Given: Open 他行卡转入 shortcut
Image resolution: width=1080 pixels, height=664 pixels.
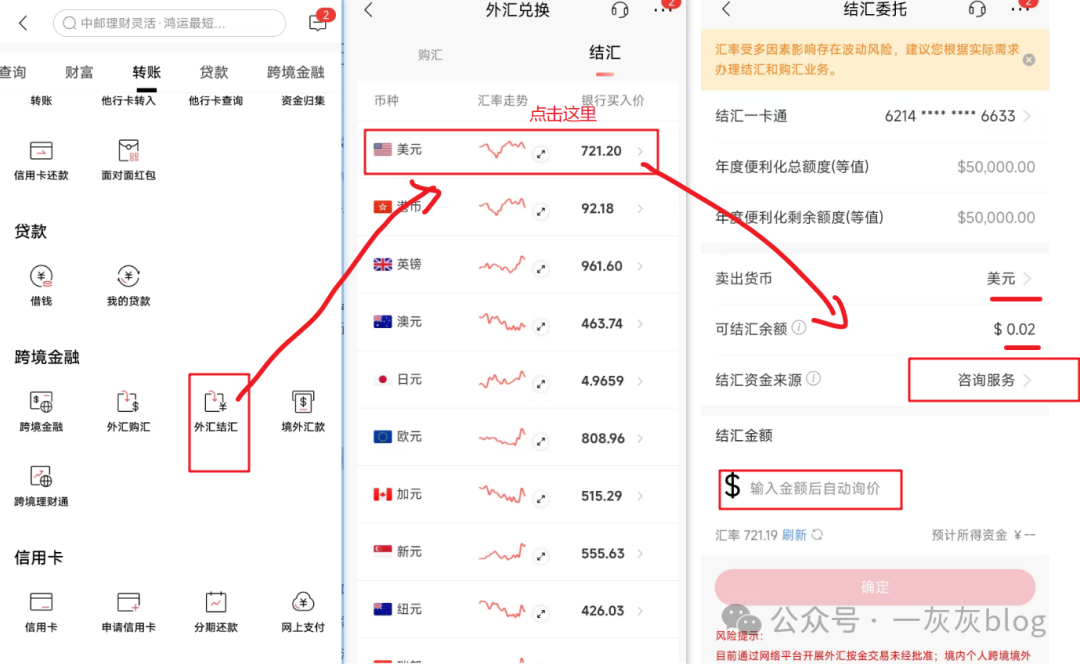Looking at the screenshot, I should click(128, 101).
